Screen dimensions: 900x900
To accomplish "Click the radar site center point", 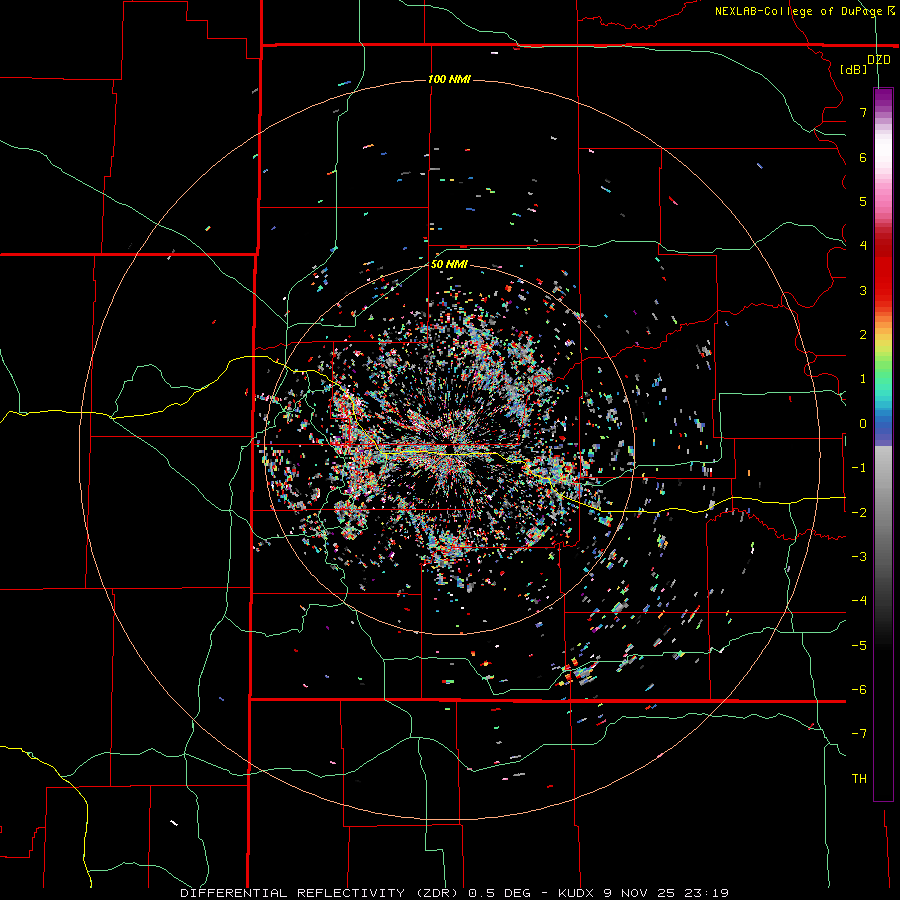I will click(449, 449).
